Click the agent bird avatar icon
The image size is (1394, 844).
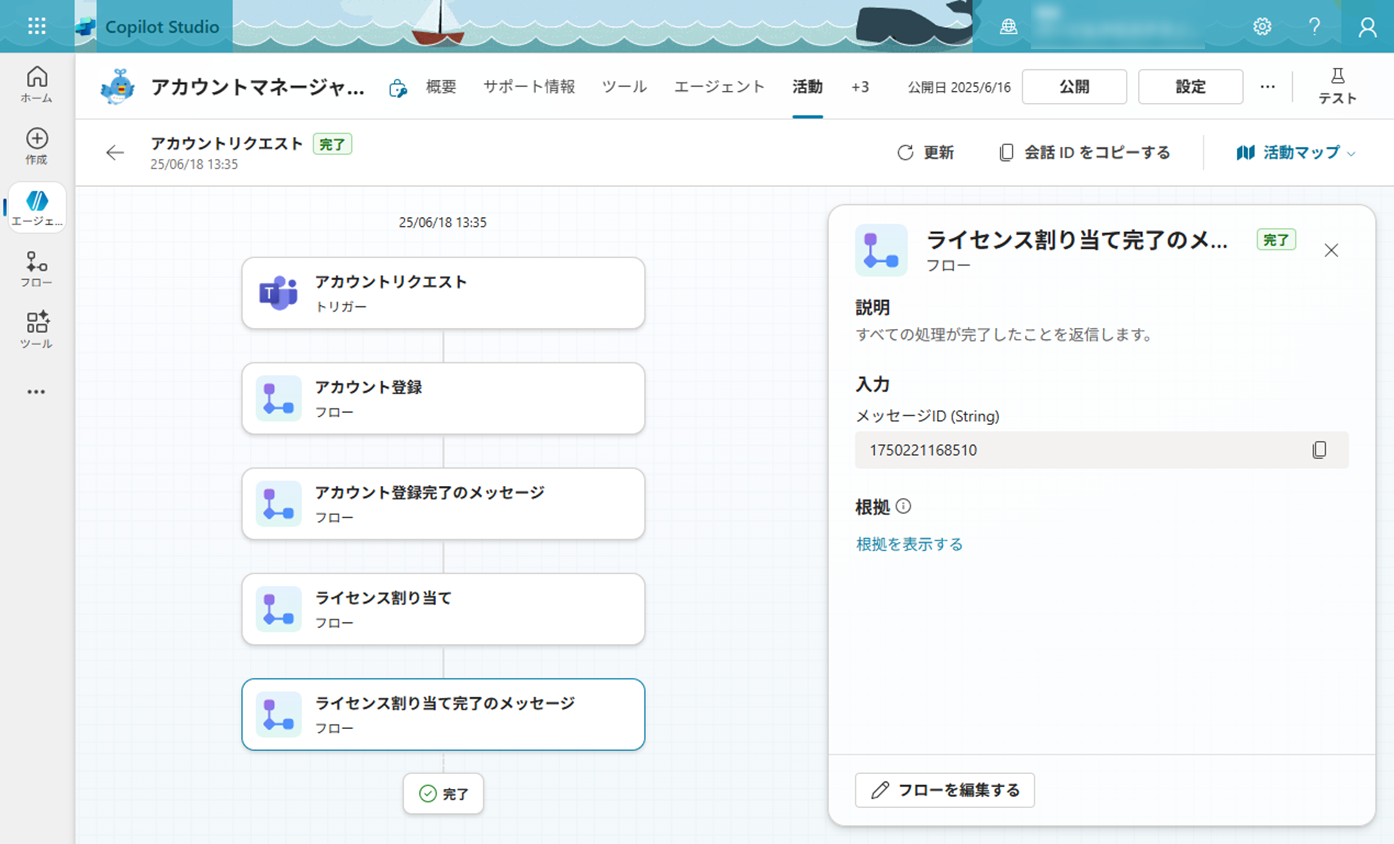click(118, 87)
